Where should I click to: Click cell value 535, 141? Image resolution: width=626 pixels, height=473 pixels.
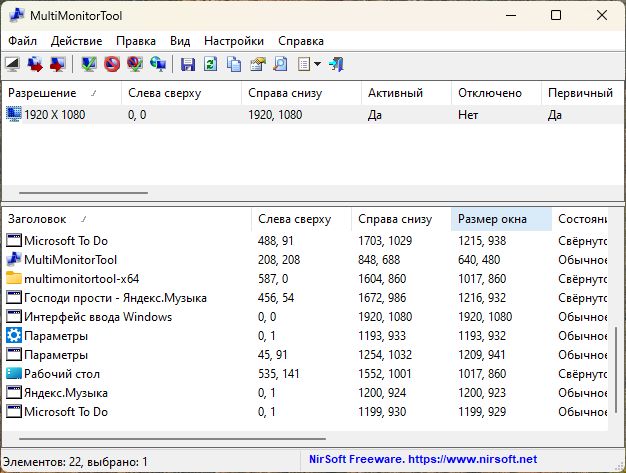click(278, 374)
